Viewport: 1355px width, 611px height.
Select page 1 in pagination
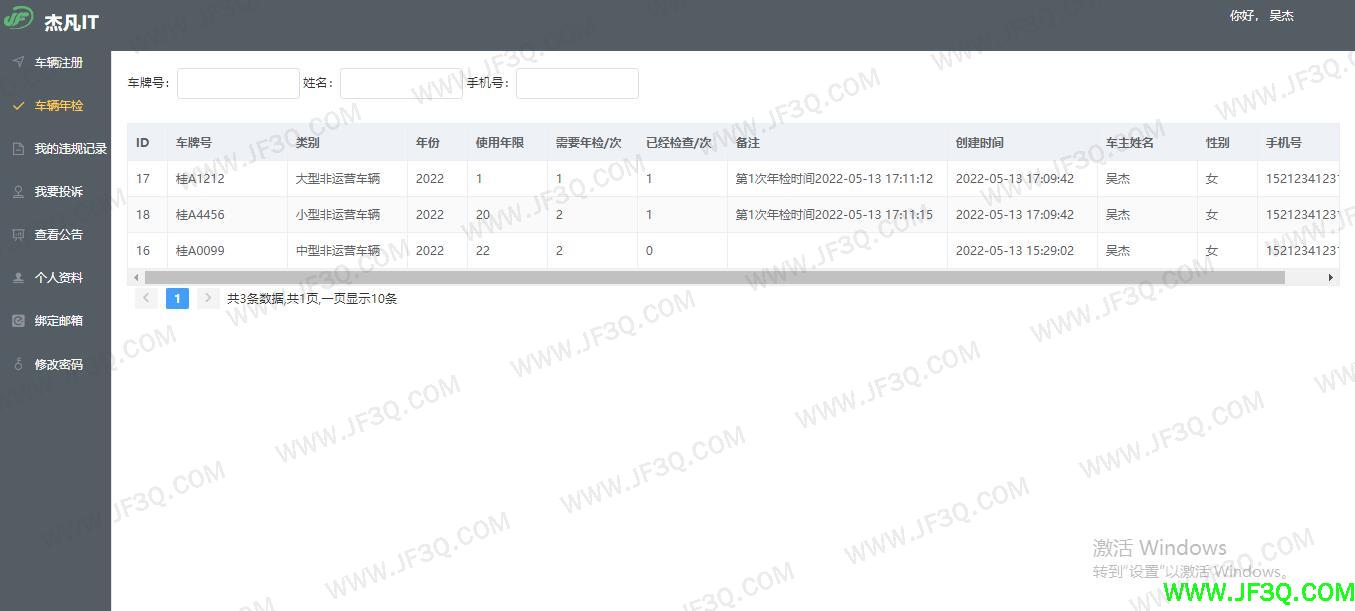point(177,298)
